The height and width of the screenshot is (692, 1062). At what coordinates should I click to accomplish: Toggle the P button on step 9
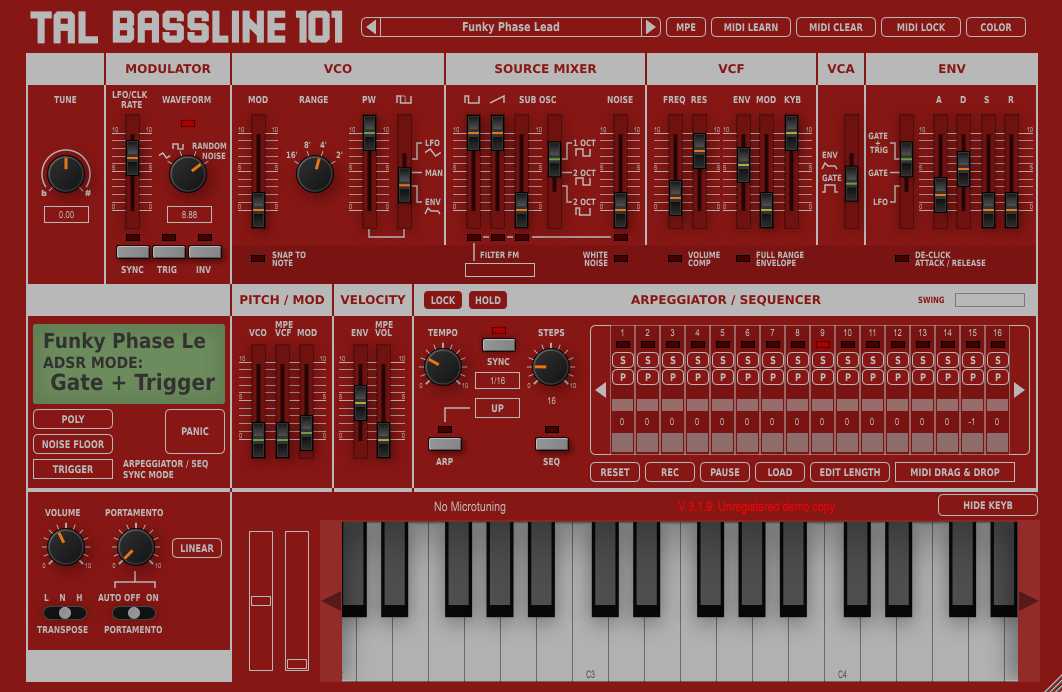[x=822, y=377]
